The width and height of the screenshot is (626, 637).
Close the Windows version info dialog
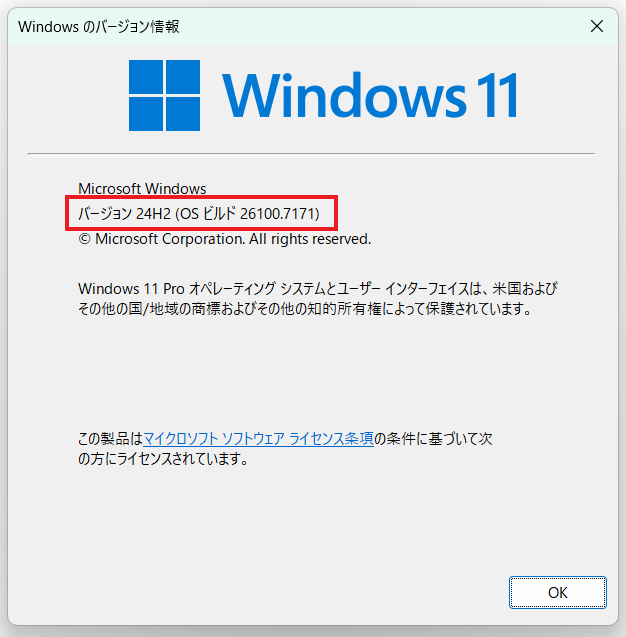pos(596,26)
